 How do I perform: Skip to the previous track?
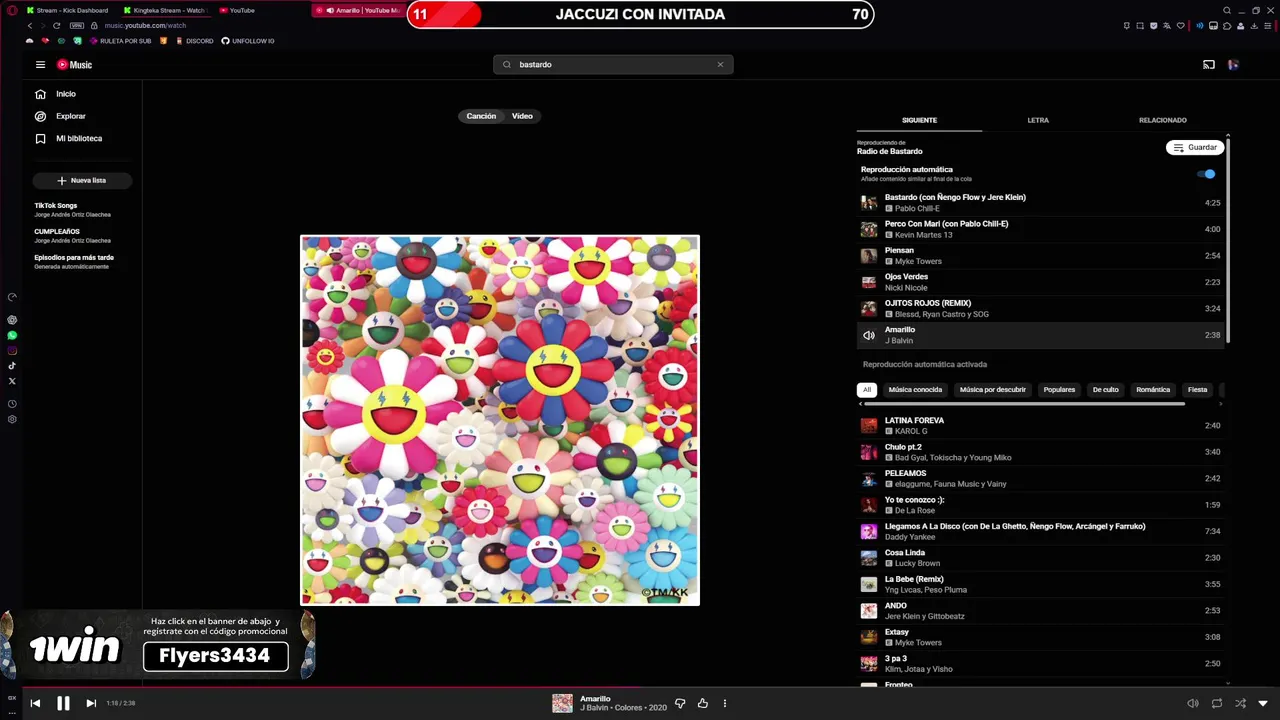coord(35,703)
